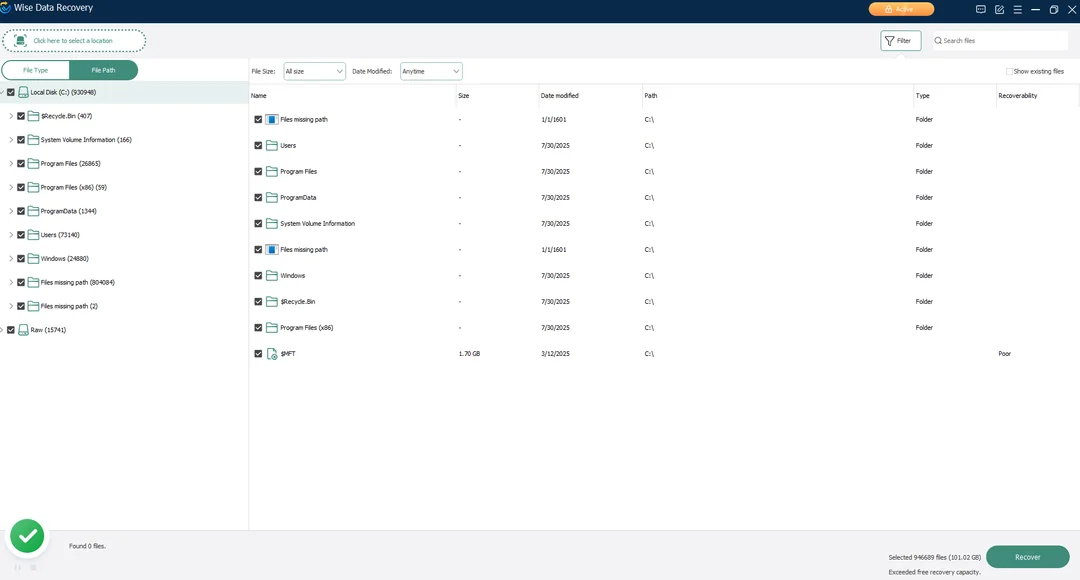Uncheck ProgramData row checkbox in file list
The height and width of the screenshot is (580, 1080).
coord(258,198)
